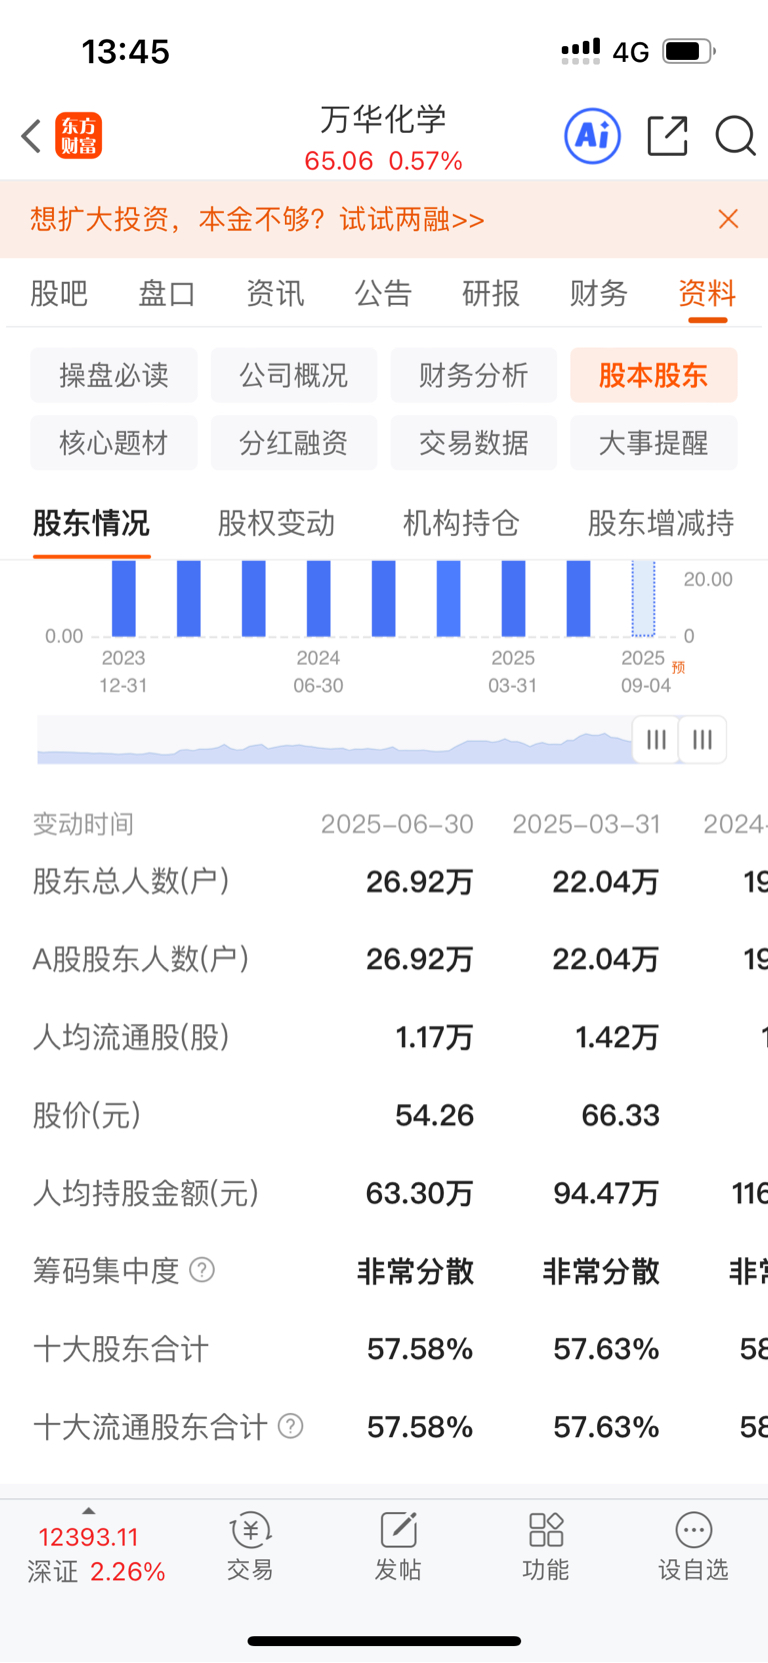768x1663 pixels.
Task: Switch to the 盘口 tab
Action: (x=167, y=293)
